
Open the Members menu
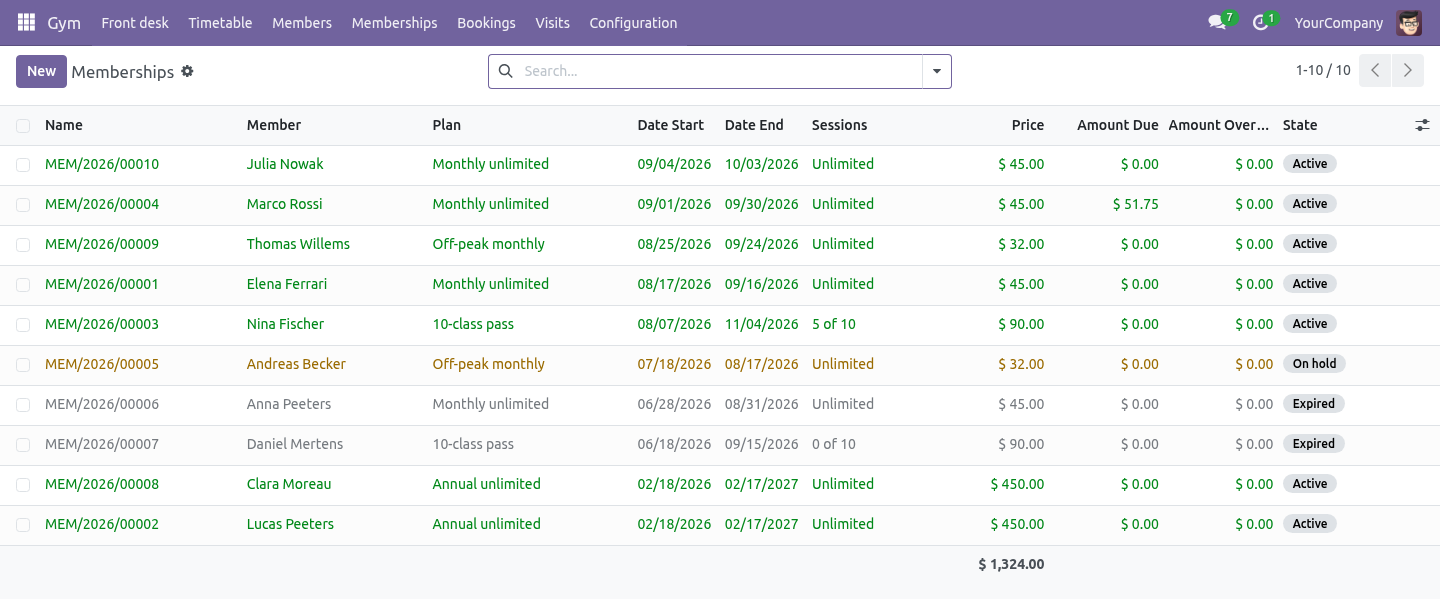tap(302, 22)
